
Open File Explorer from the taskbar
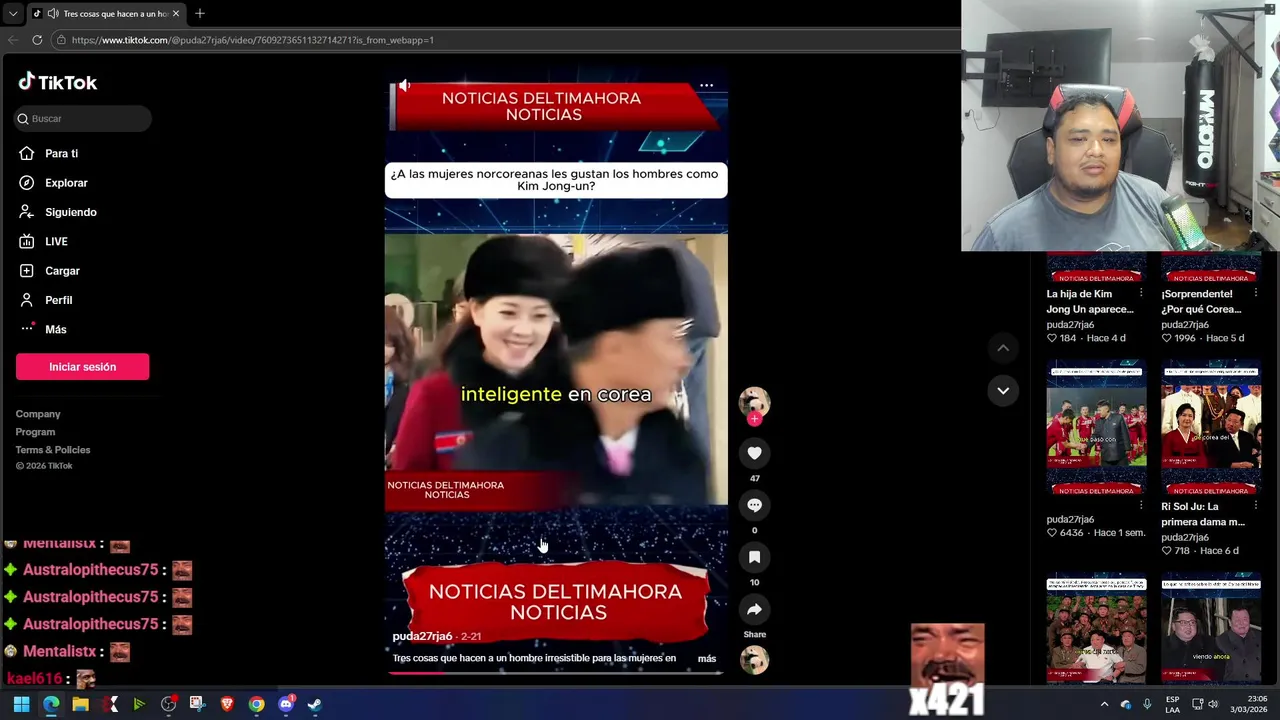80,704
